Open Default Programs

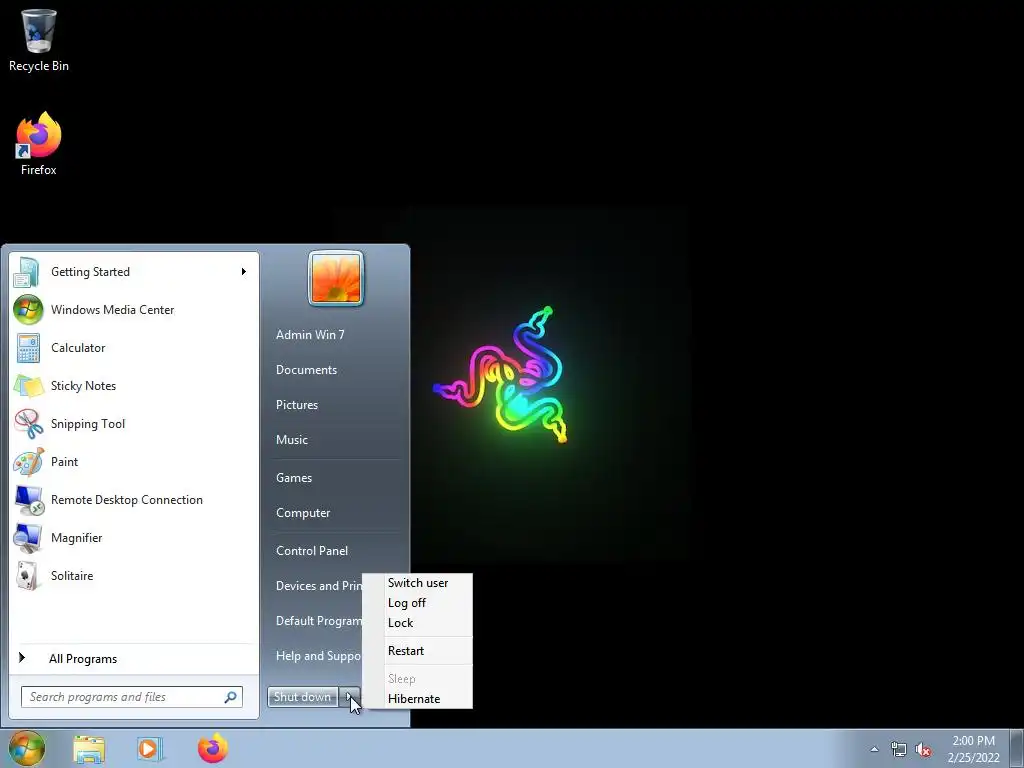pyautogui.click(x=319, y=621)
